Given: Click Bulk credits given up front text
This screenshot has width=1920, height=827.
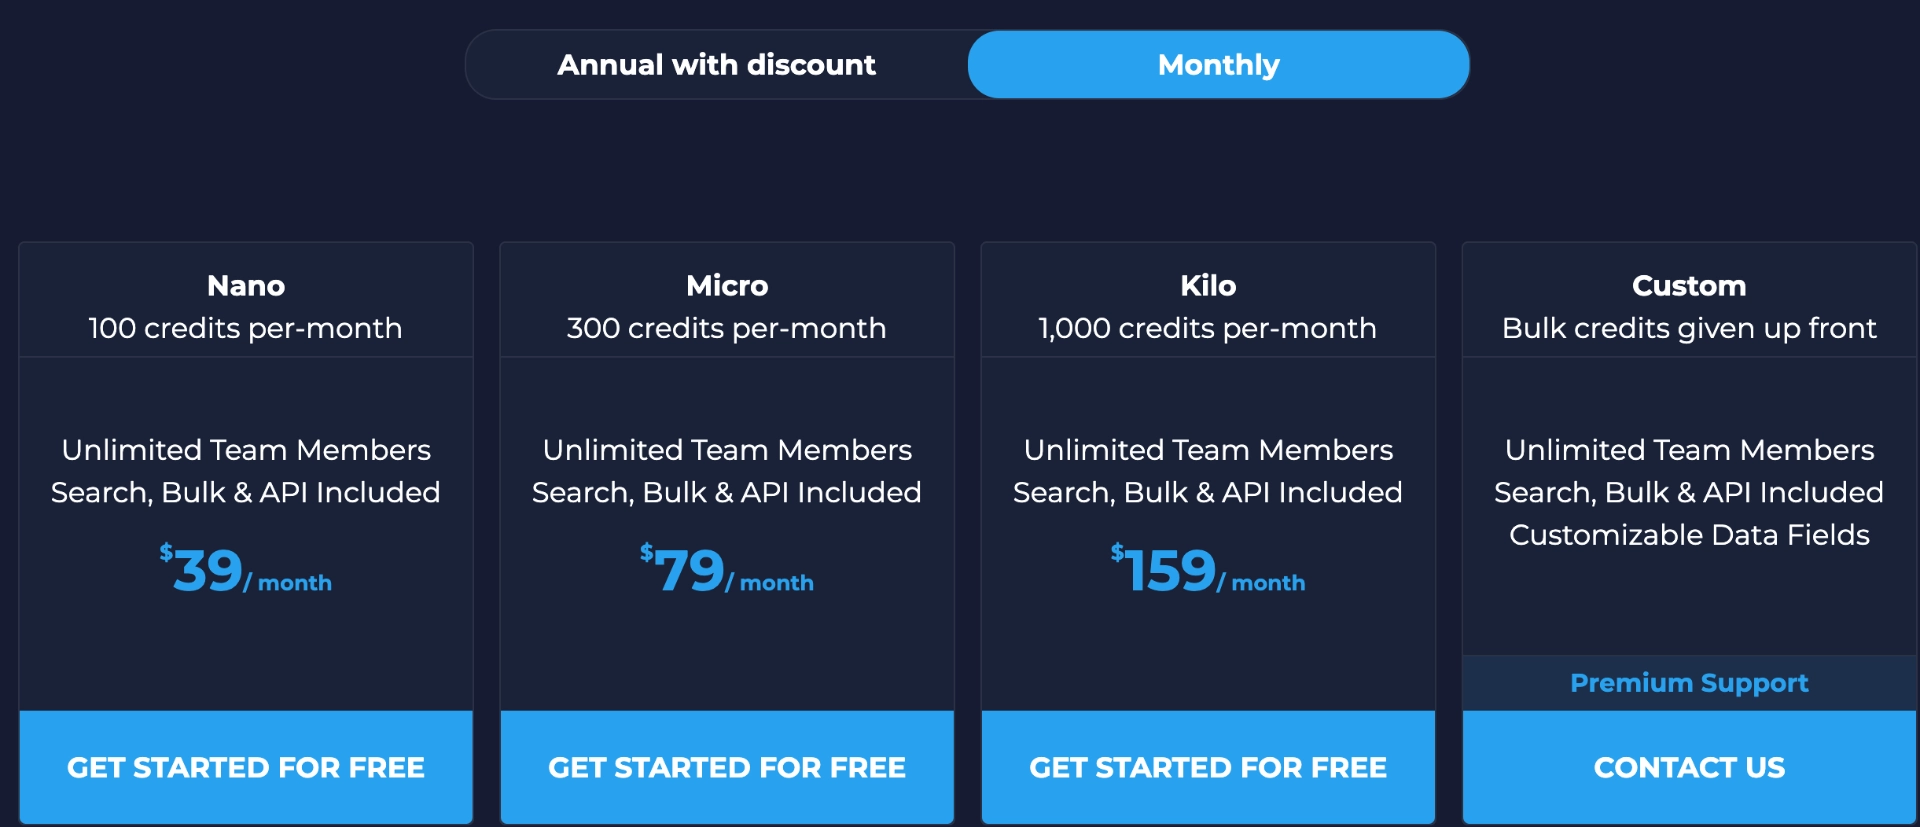Looking at the screenshot, I should click(1688, 328).
